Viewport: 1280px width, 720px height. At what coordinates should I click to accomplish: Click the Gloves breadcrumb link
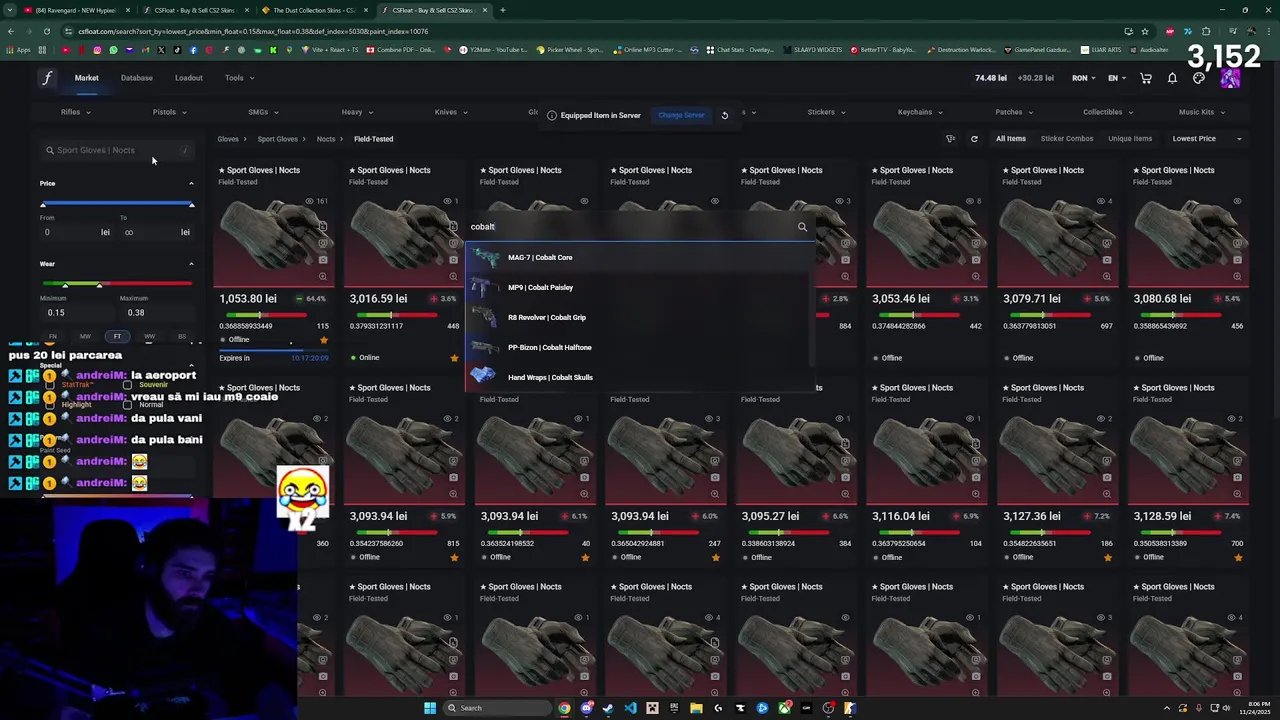click(228, 139)
